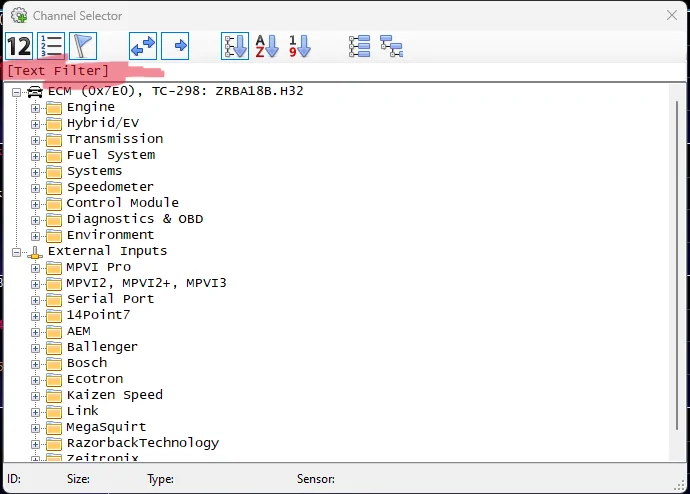Select the Transmission tree item
Image resolution: width=690 pixels, height=494 pixels.
click(x=115, y=139)
